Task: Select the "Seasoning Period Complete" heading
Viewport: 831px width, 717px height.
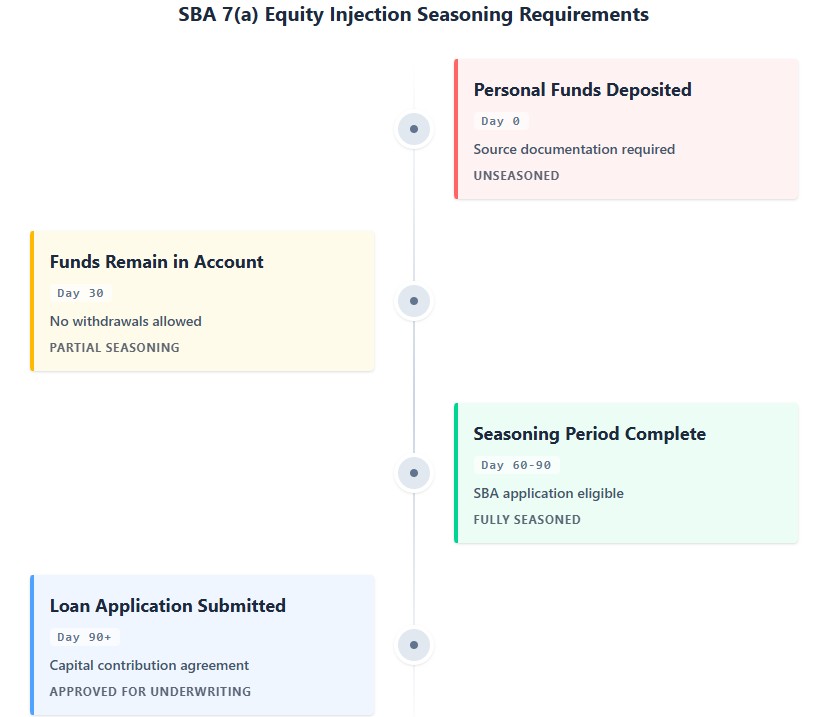Action: (589, 434)
